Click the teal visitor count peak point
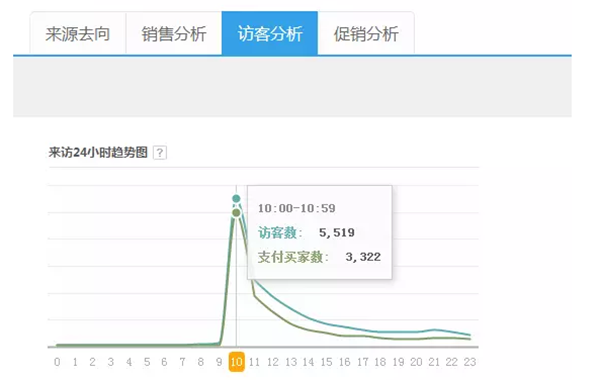The height and width of the screenshot is (380, 600). click(236, 198)
